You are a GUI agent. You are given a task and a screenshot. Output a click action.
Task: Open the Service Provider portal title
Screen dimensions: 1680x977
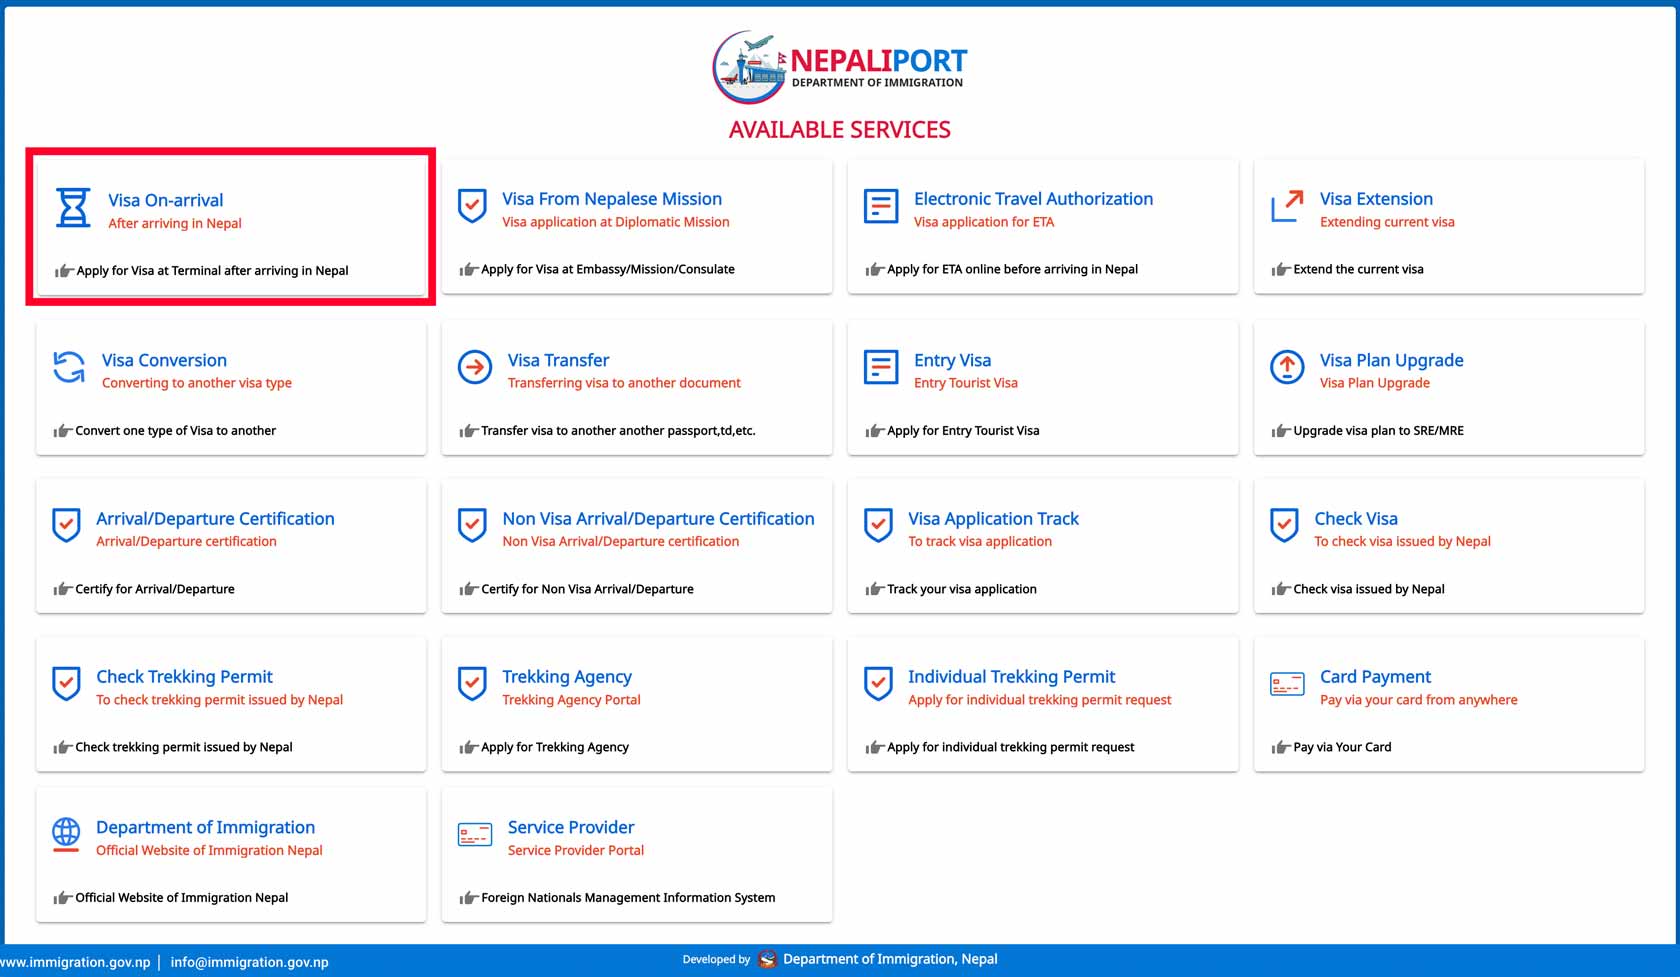click(571, 828)
